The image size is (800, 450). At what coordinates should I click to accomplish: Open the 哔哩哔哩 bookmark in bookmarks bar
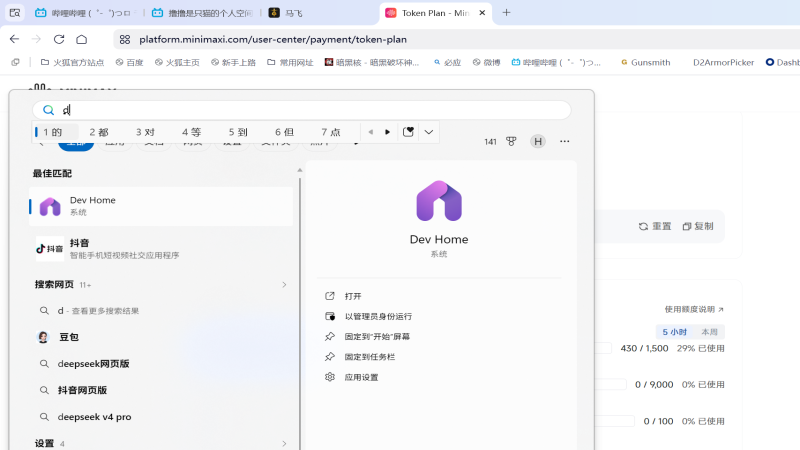coord(556,62)
